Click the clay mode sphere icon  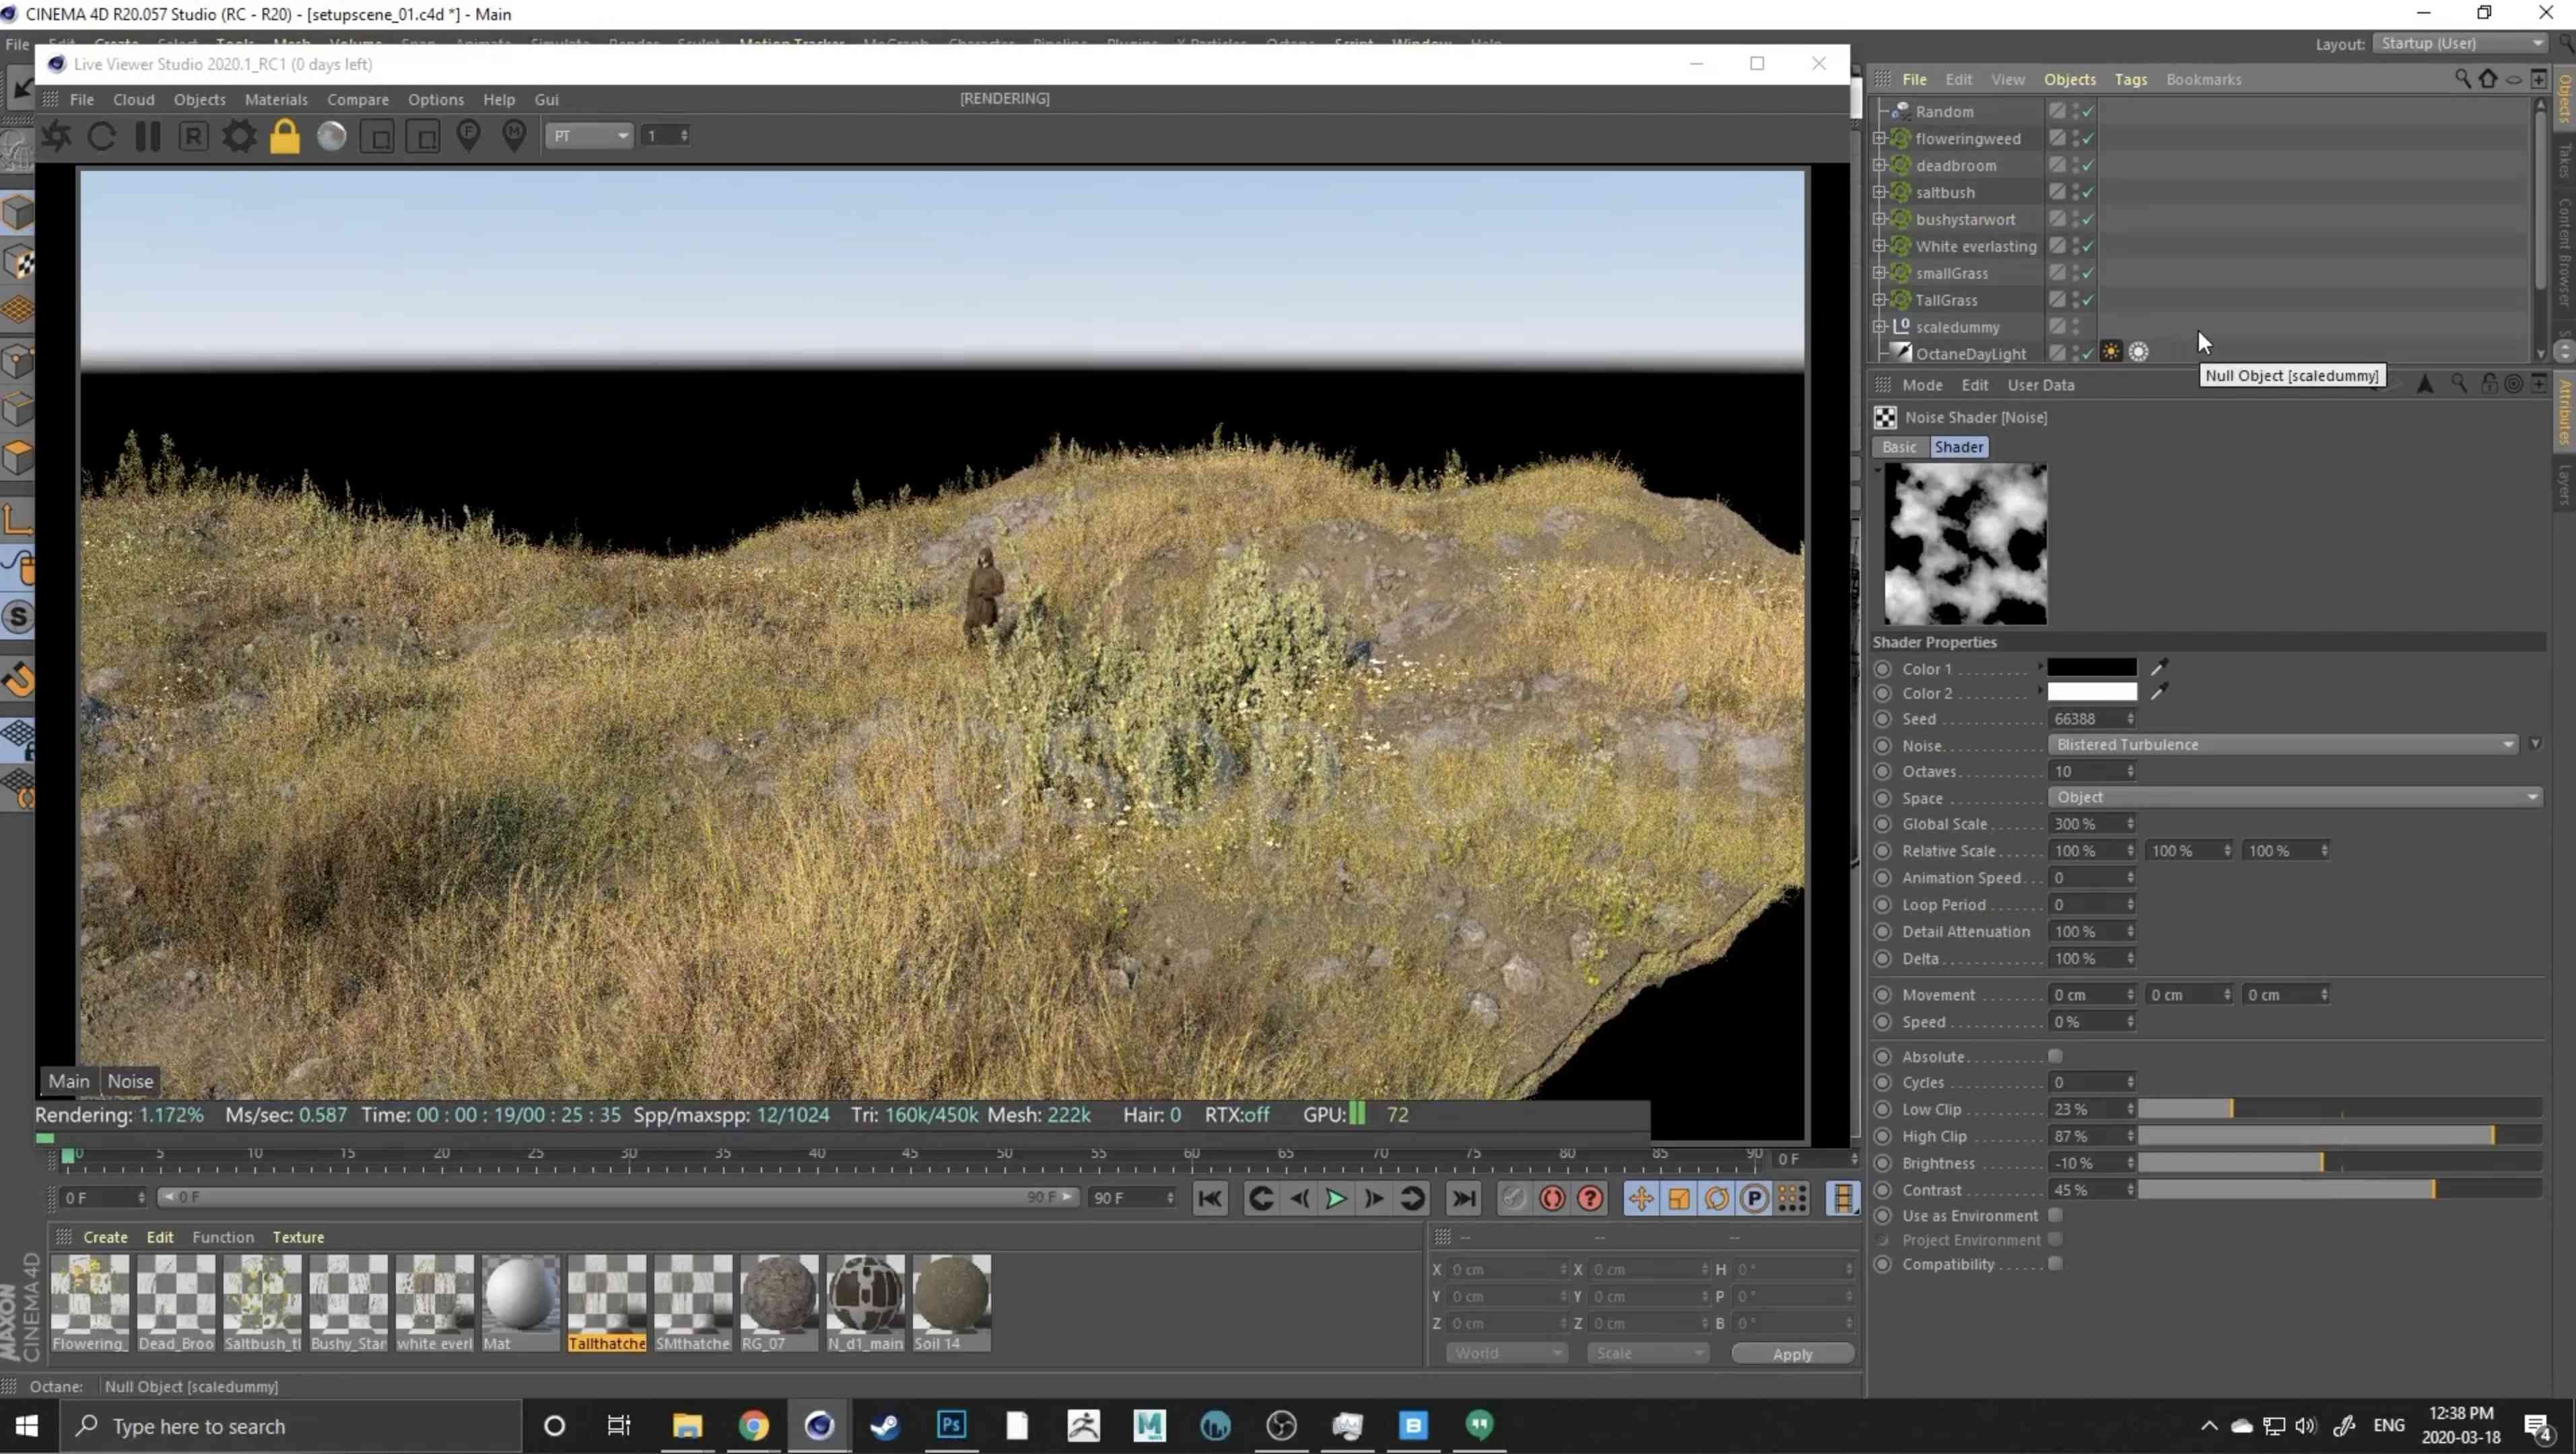click(332, 136)
